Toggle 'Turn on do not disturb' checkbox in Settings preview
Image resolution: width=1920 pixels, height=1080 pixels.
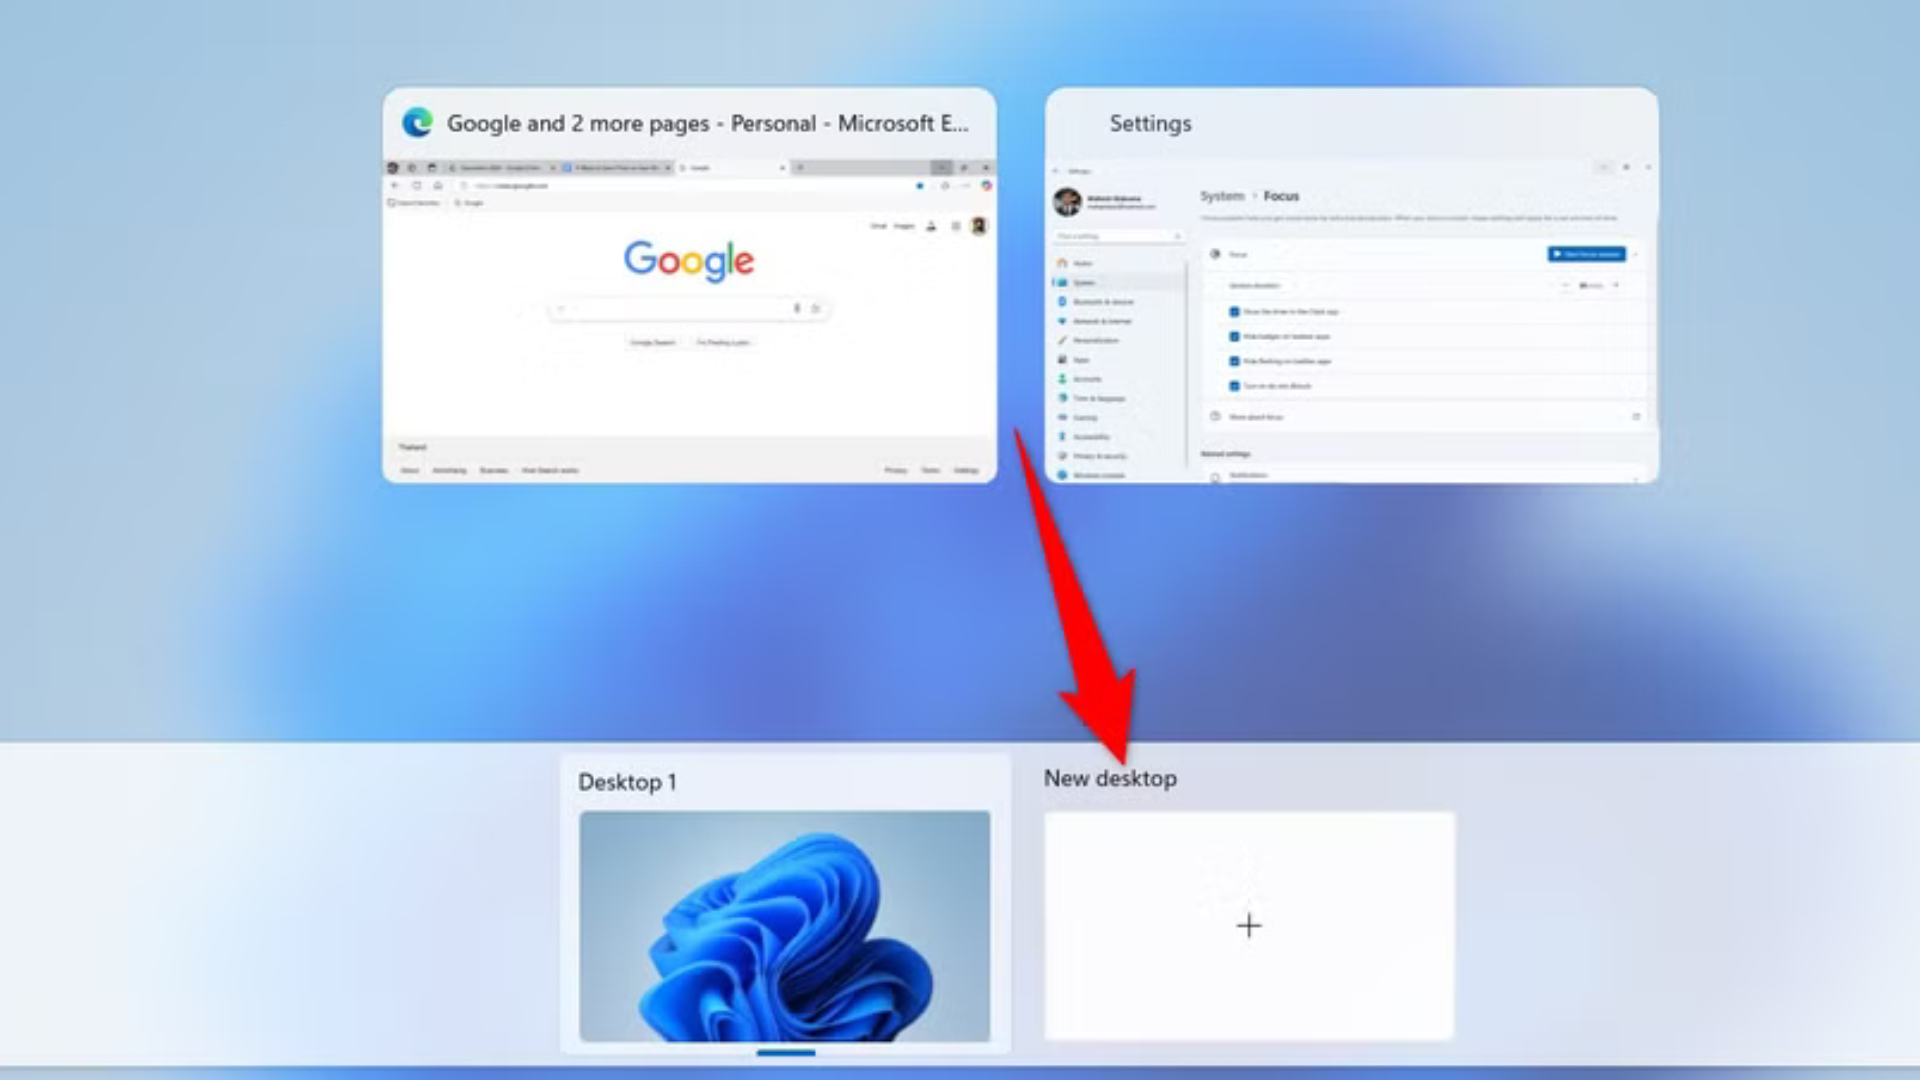tap(1234, 386)
